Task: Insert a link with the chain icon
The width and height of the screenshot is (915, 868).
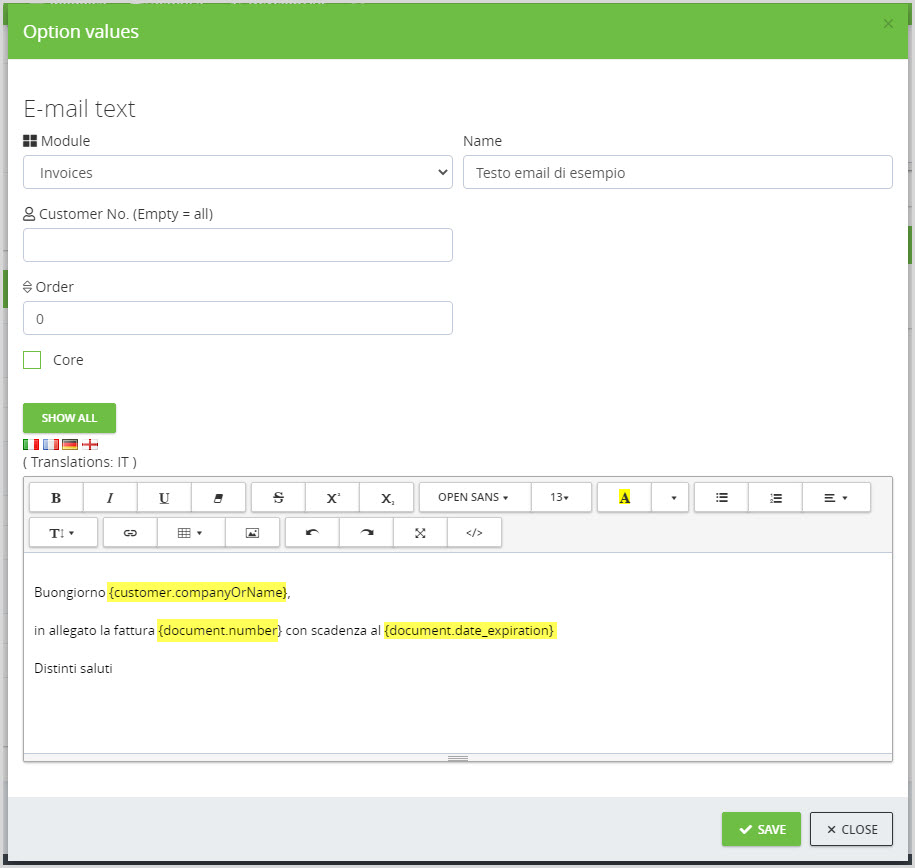Action: coord(130,533)
